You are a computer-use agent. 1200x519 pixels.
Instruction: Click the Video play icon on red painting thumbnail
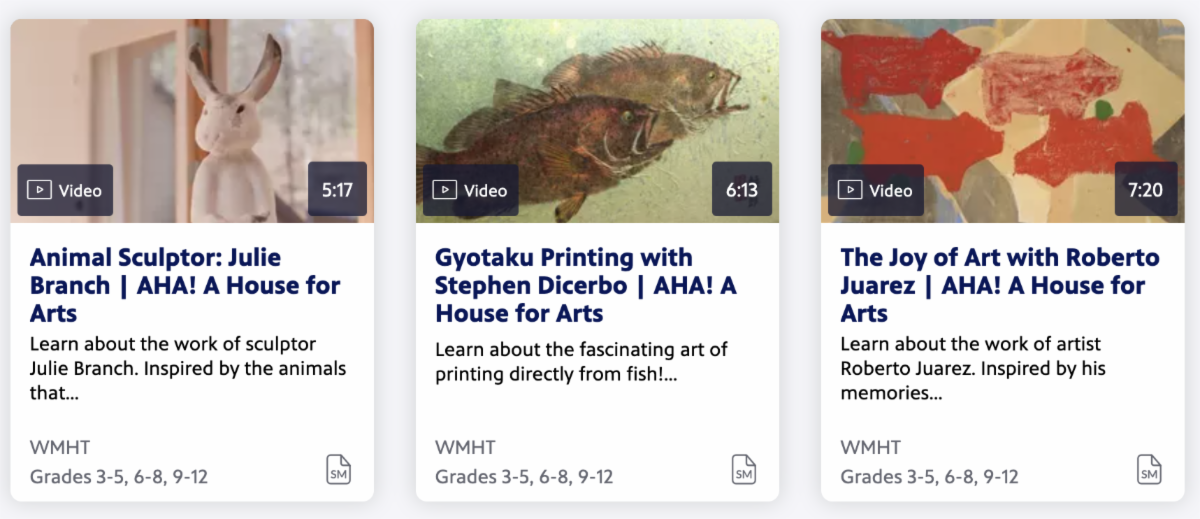pyautogui.click(x=850, y=190)
